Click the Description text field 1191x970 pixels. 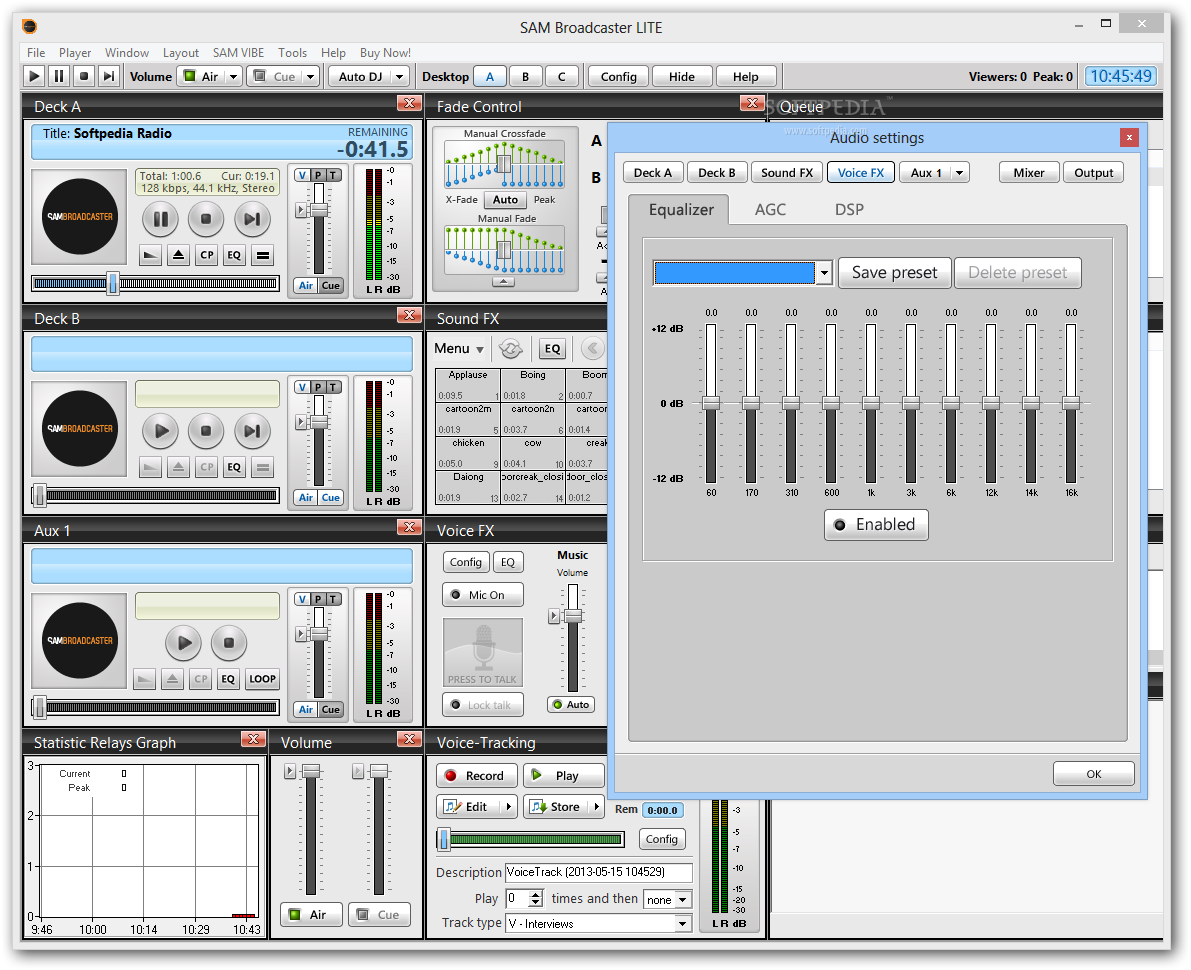click(599, 872)
